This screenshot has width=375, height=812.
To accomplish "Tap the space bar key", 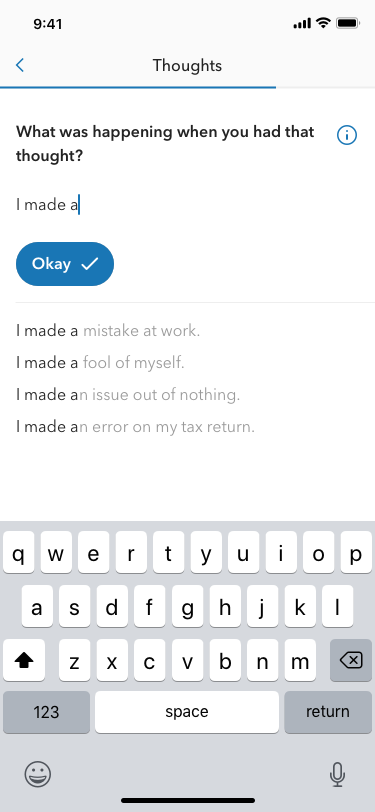I will pos(187,712).
